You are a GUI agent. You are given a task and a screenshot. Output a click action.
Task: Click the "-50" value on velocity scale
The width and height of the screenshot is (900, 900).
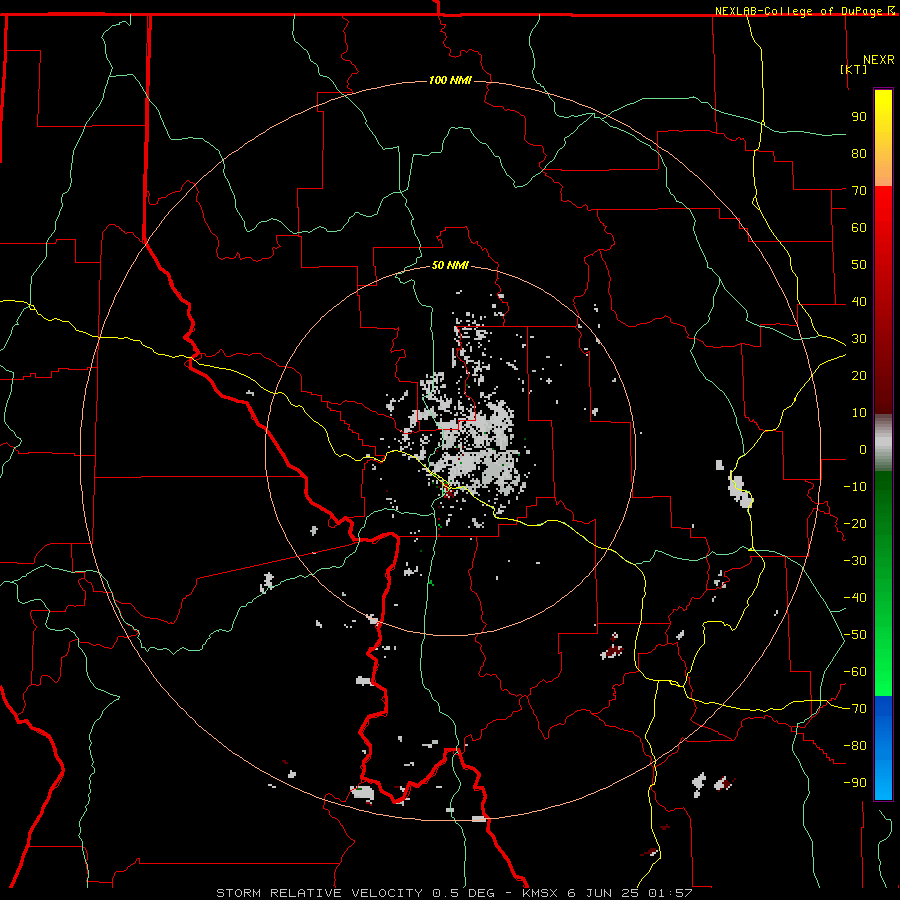(855, 635)
